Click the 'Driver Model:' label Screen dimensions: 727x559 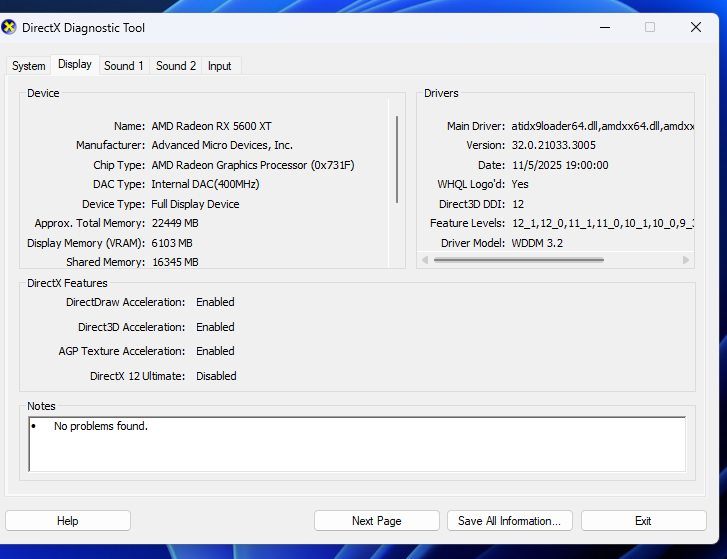click(x=472, y=243)
